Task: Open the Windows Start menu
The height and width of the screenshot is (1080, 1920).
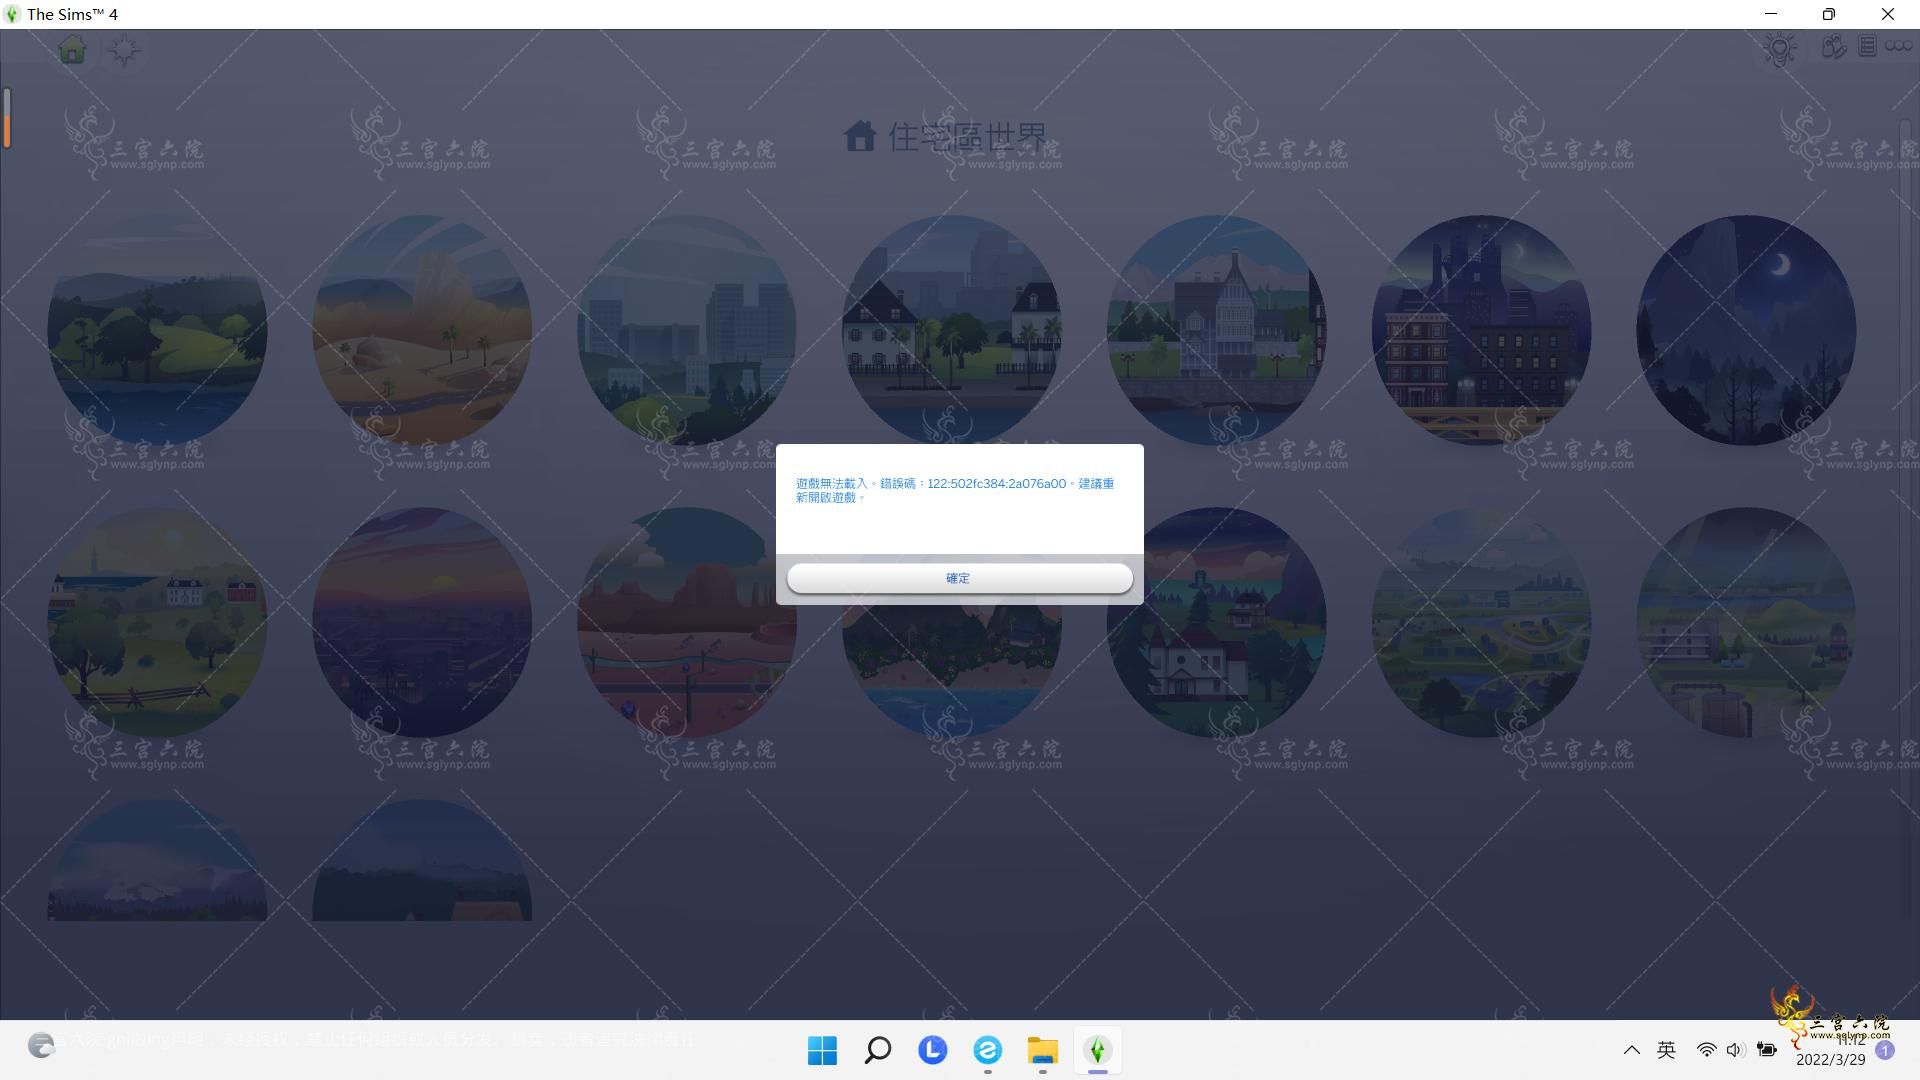Action: 822,1050
